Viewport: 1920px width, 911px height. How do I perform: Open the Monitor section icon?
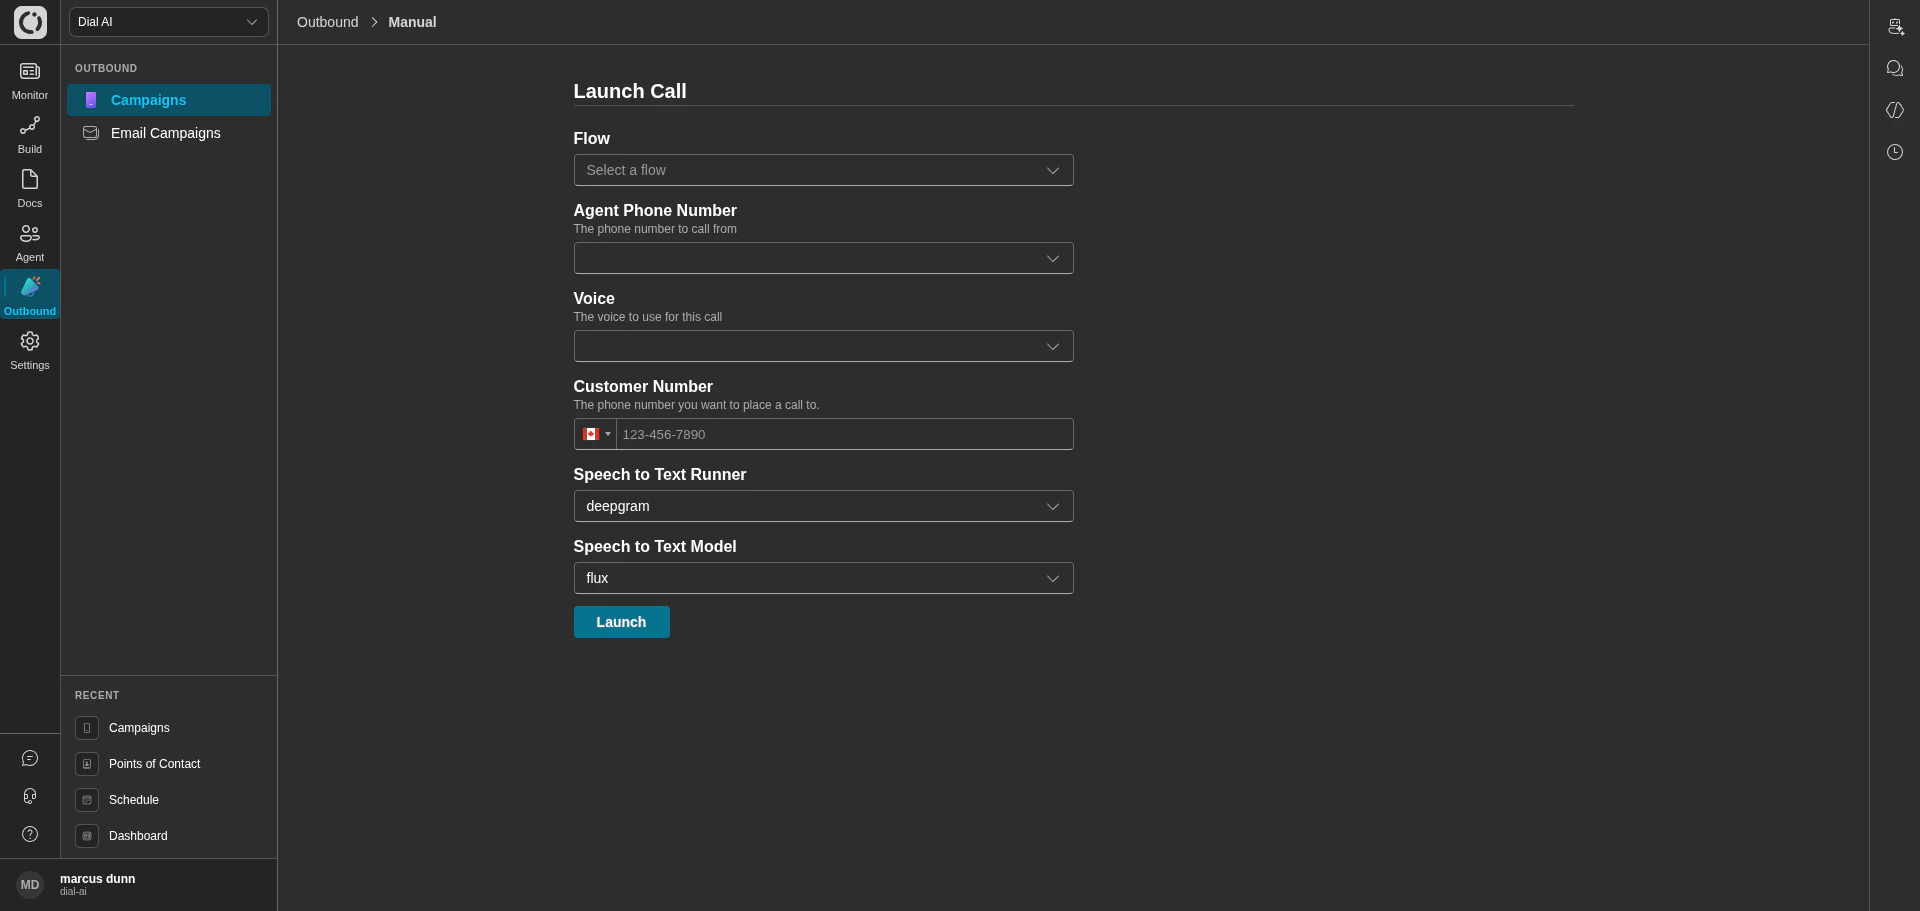(x=30, y=71)
